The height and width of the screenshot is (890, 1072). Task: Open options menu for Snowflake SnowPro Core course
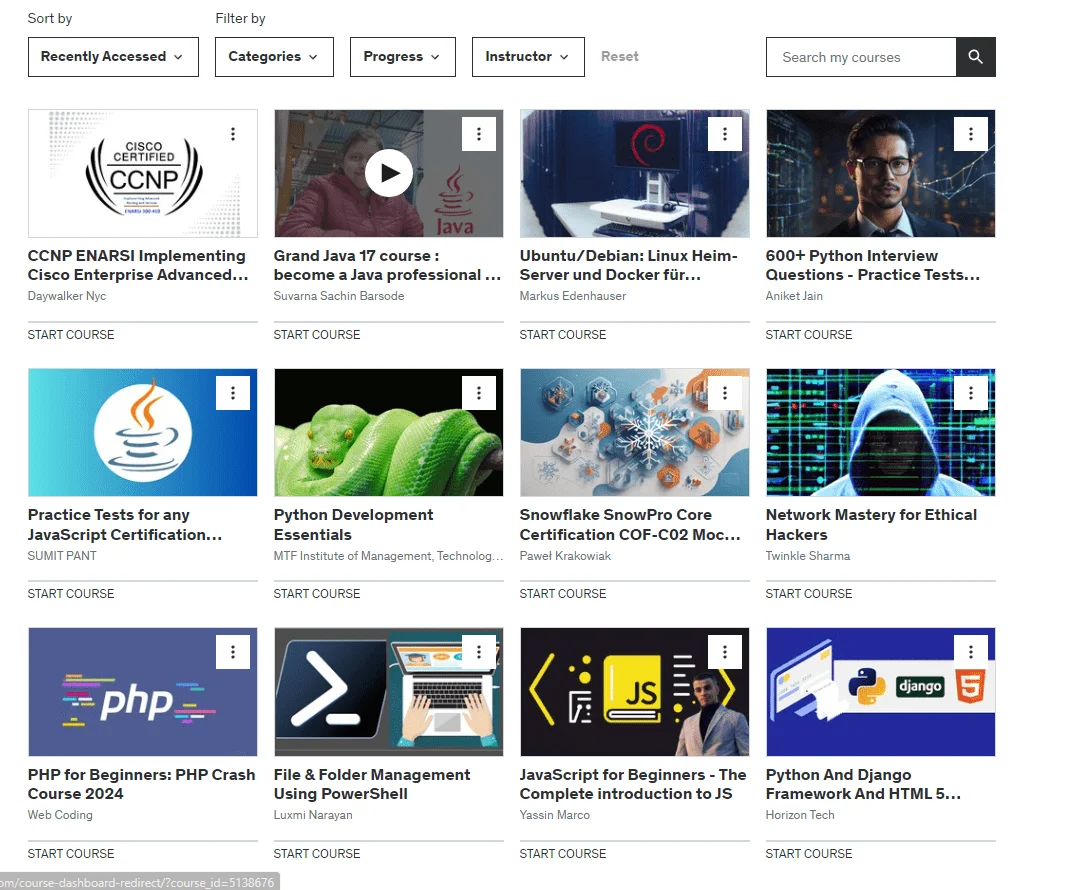(x=725, y=393)
